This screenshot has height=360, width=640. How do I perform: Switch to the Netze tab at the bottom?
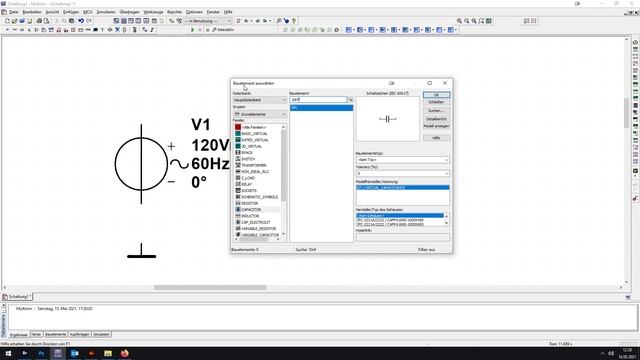pos(36,334)
